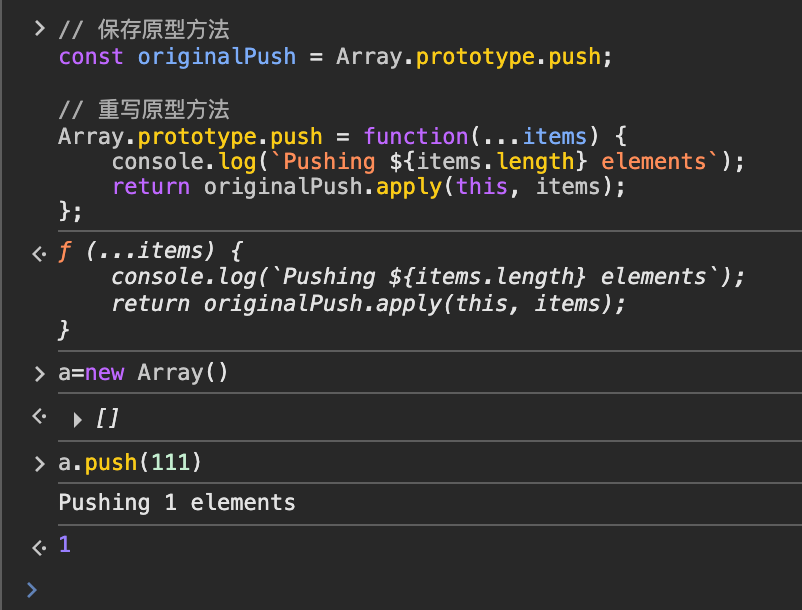Click the input chevron beside the '保存原型方法' comment
Screen dimensions: 802x610
(39, 29)
